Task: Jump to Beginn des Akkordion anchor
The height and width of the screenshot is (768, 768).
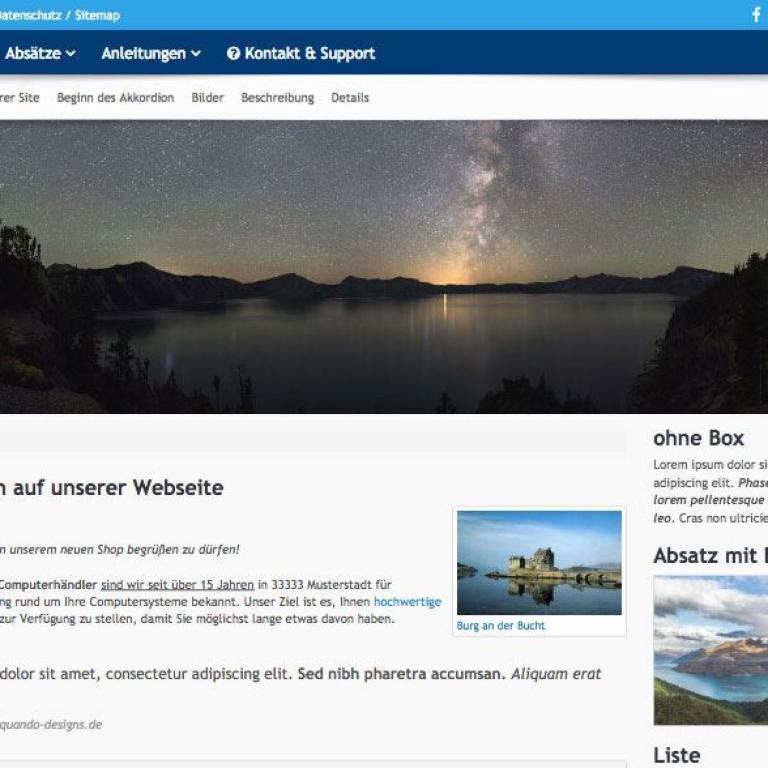Action: point(116,97)
